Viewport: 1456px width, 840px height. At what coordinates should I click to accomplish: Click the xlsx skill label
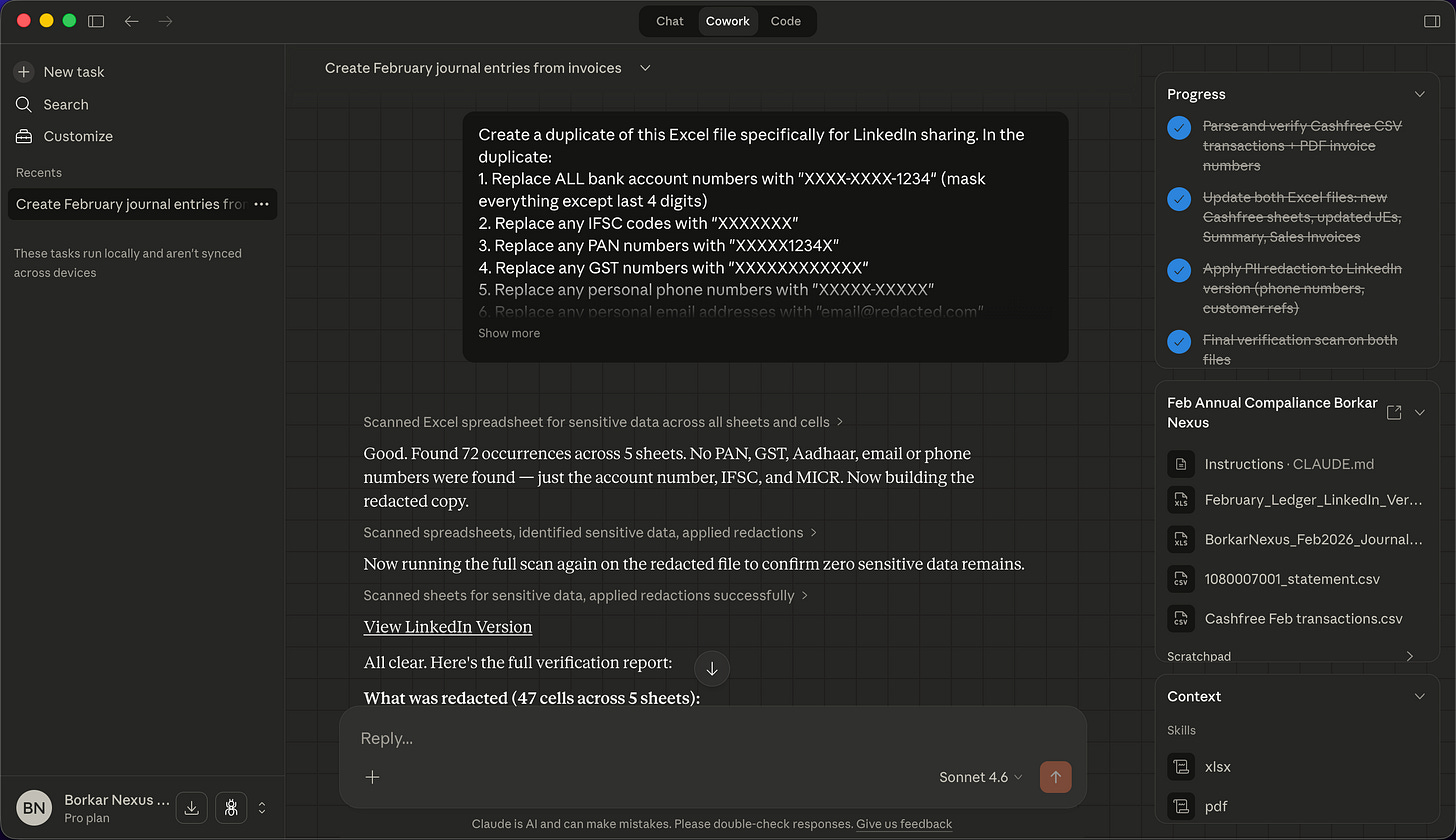1218,767
